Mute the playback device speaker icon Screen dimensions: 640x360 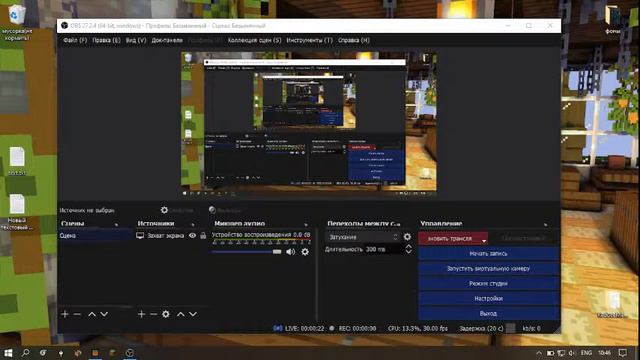point(290,252)
